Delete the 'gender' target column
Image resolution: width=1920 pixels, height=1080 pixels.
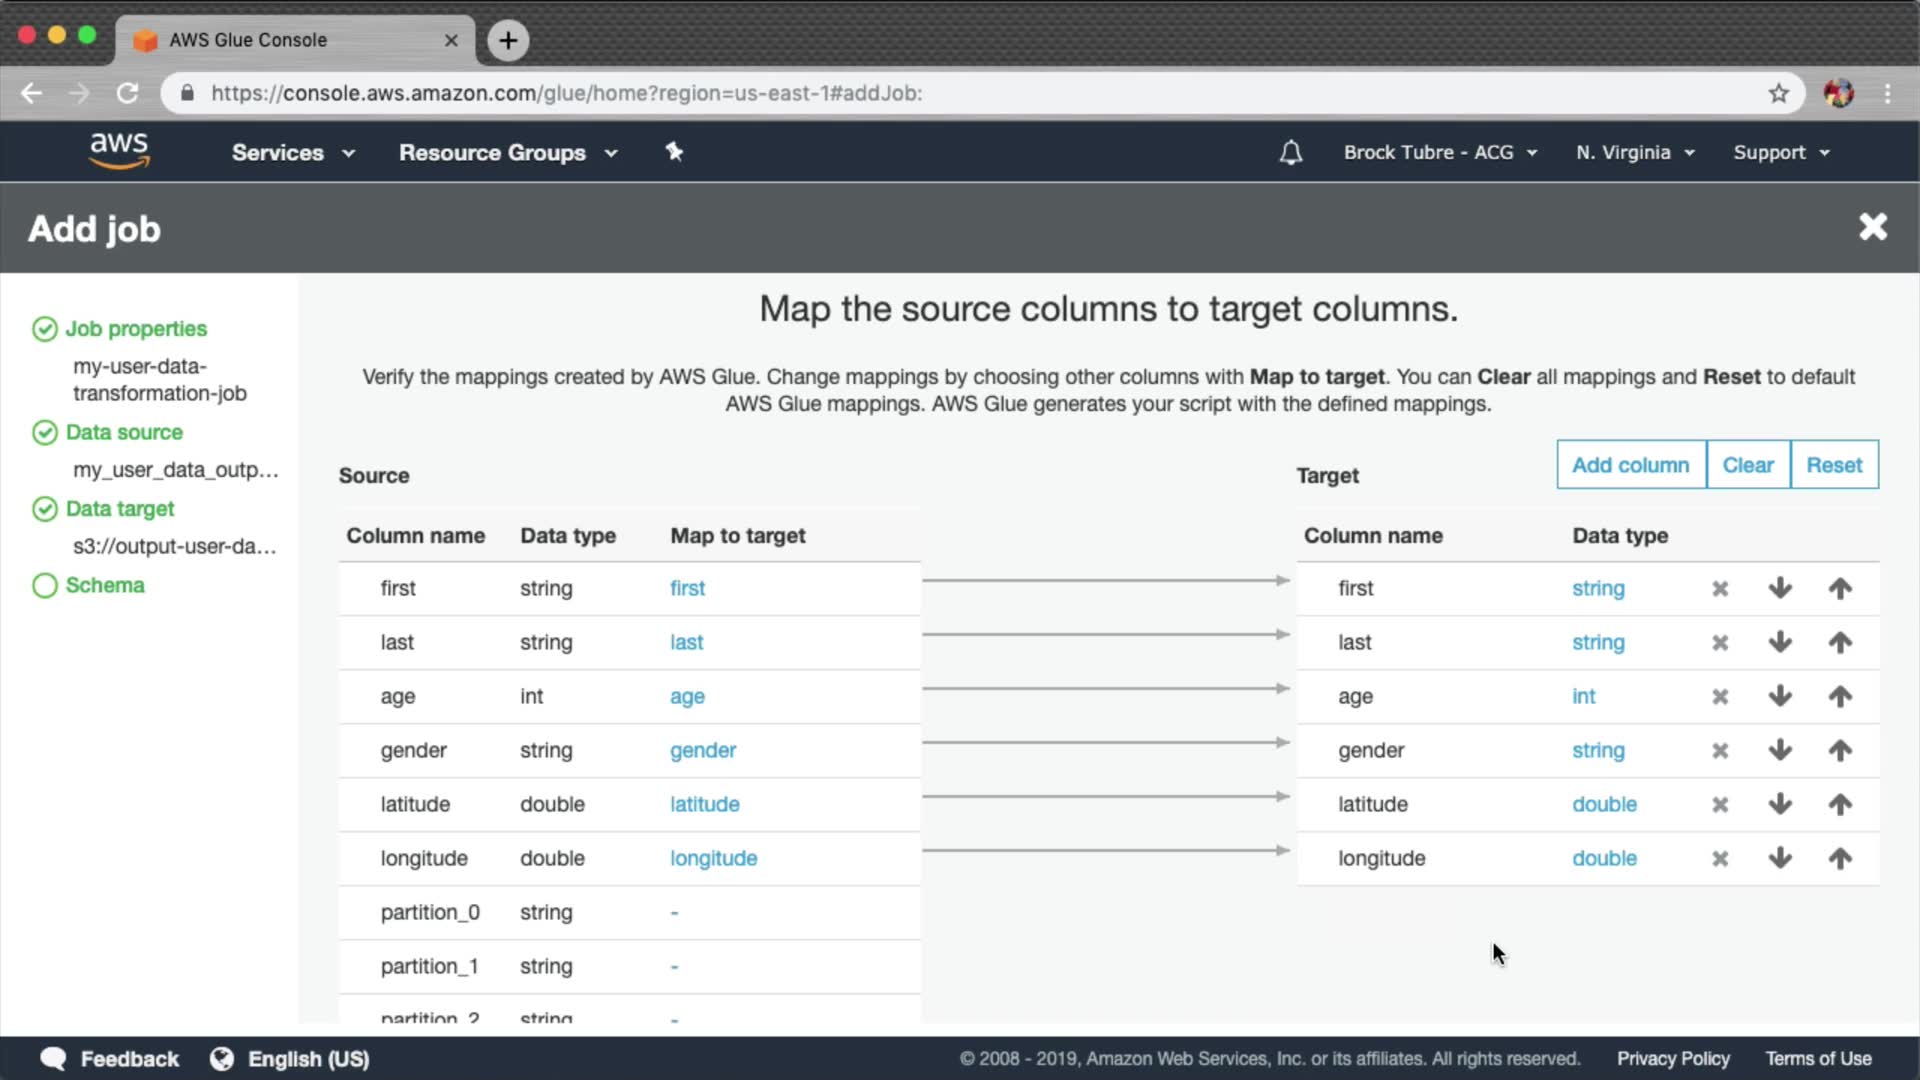click(x=1720, y=751)
